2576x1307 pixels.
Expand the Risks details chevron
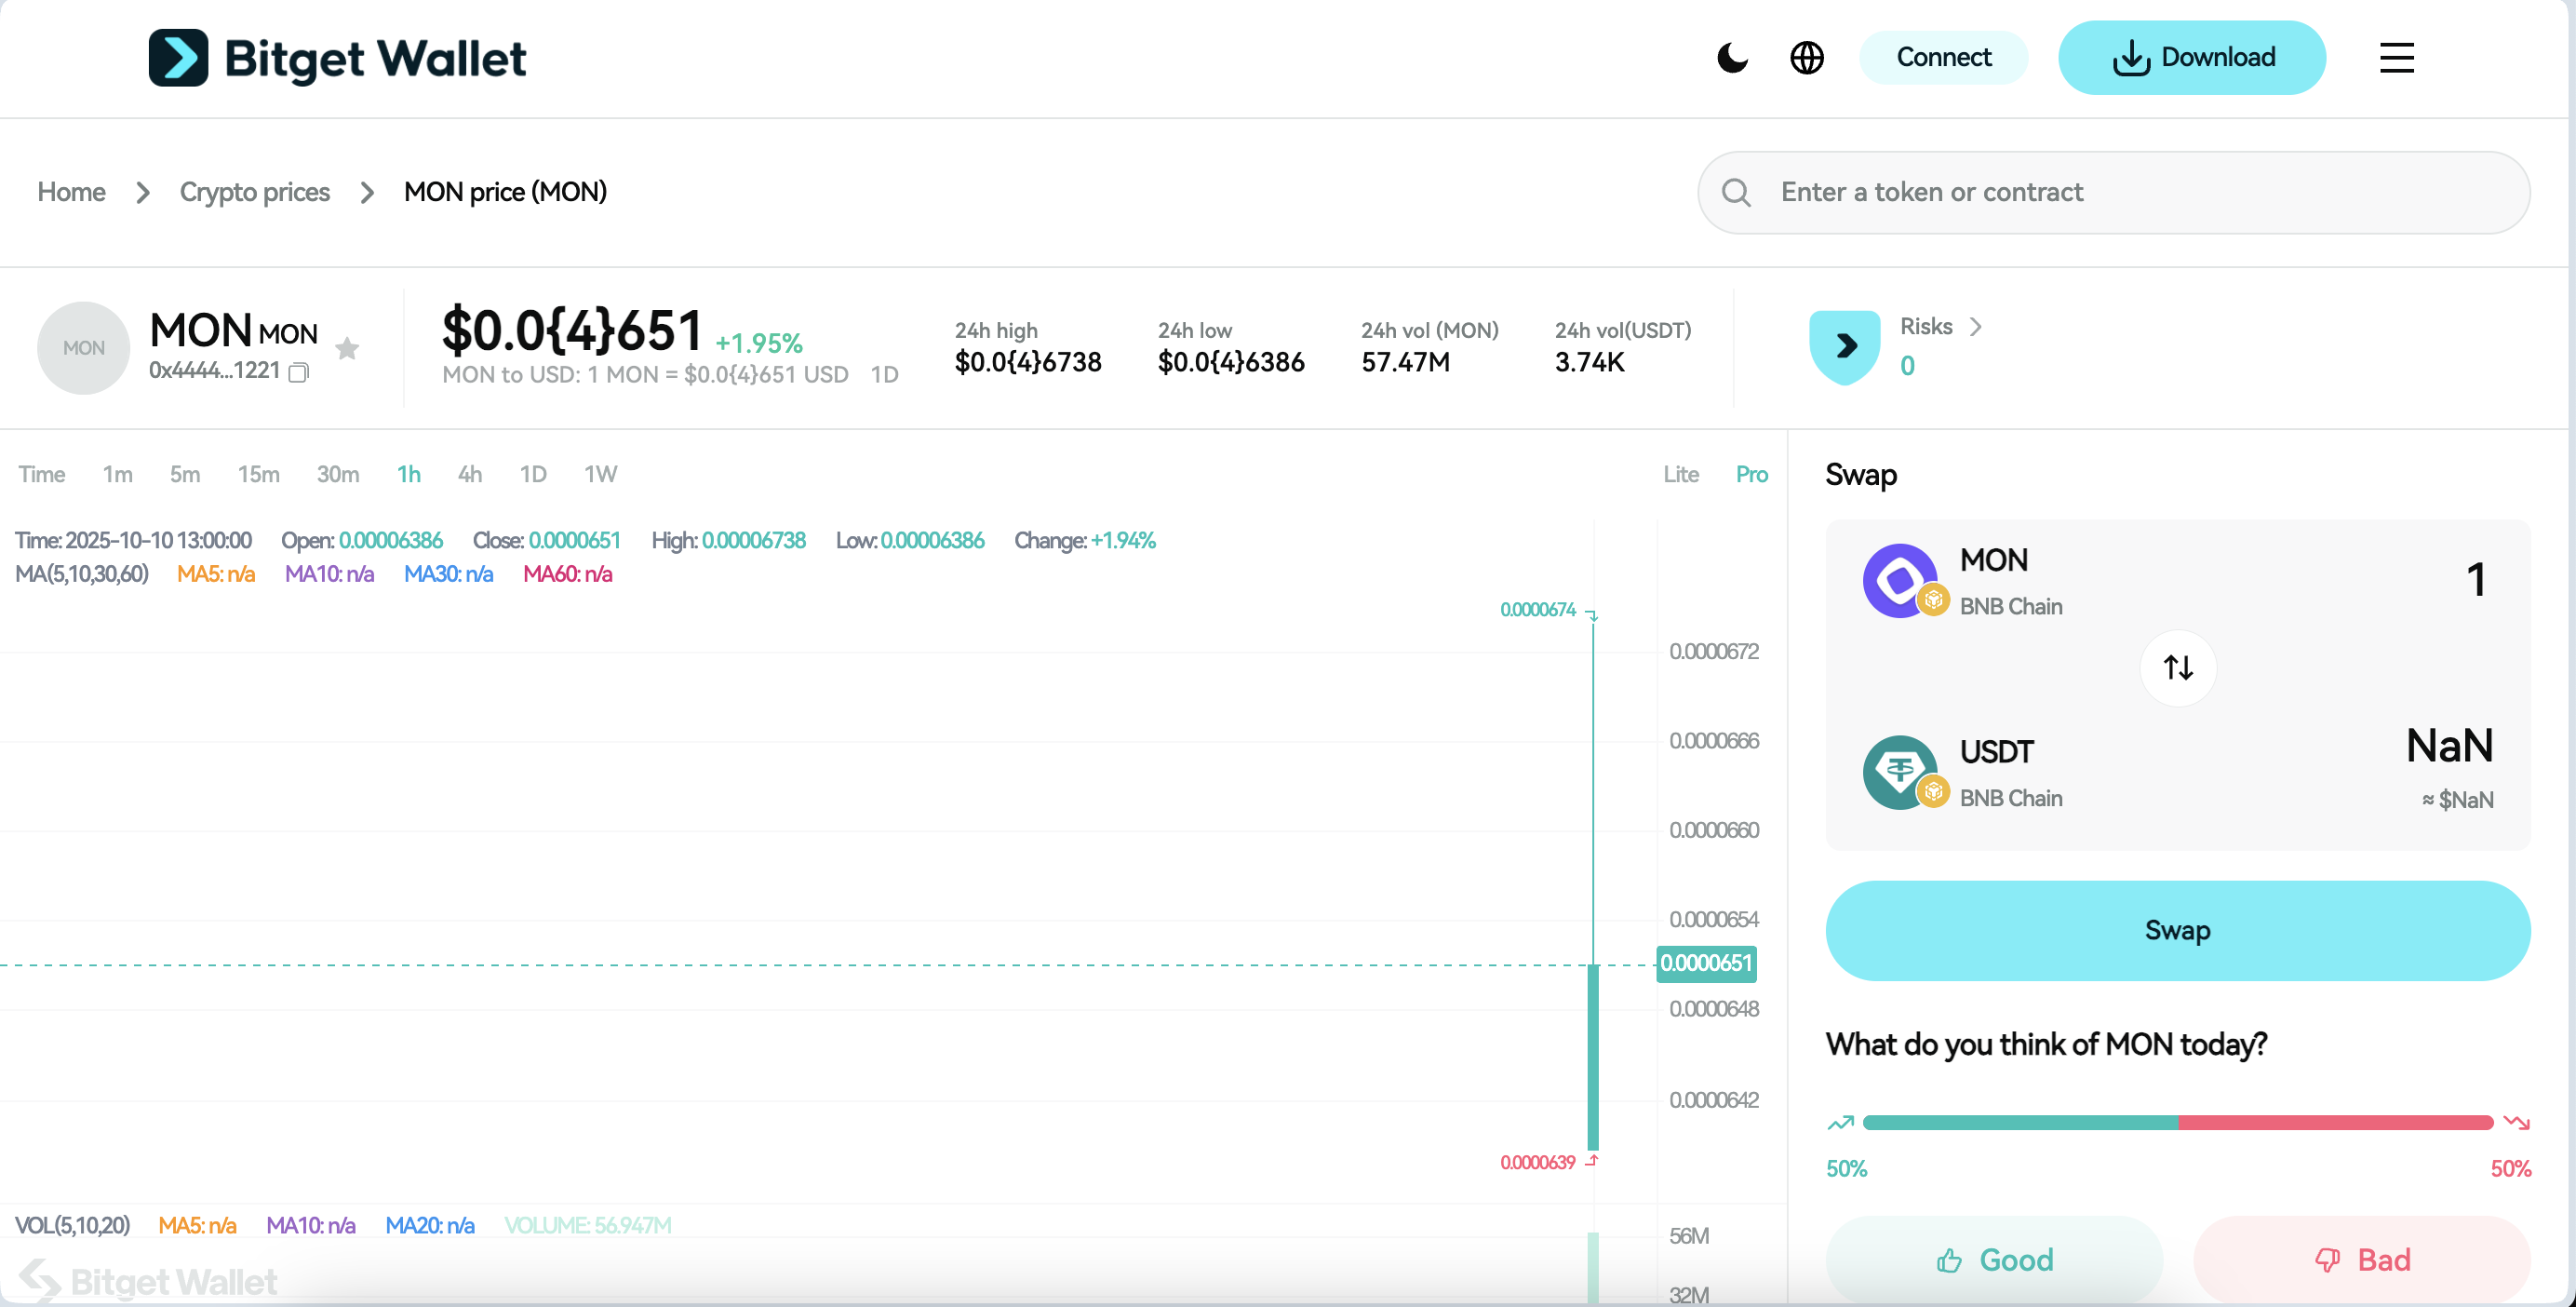1975,327
